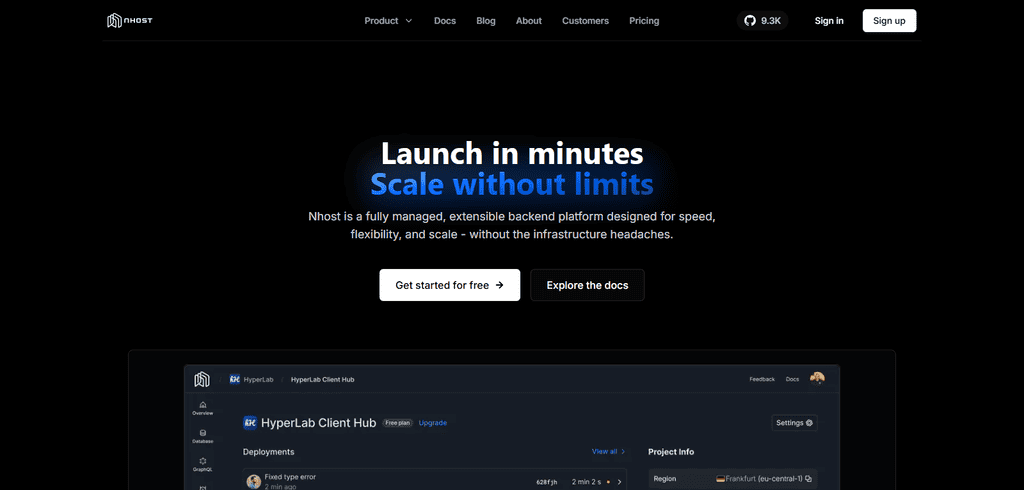Click the Fixed type error deployment author avatar

pyautogui.click(x=254, y=482)
